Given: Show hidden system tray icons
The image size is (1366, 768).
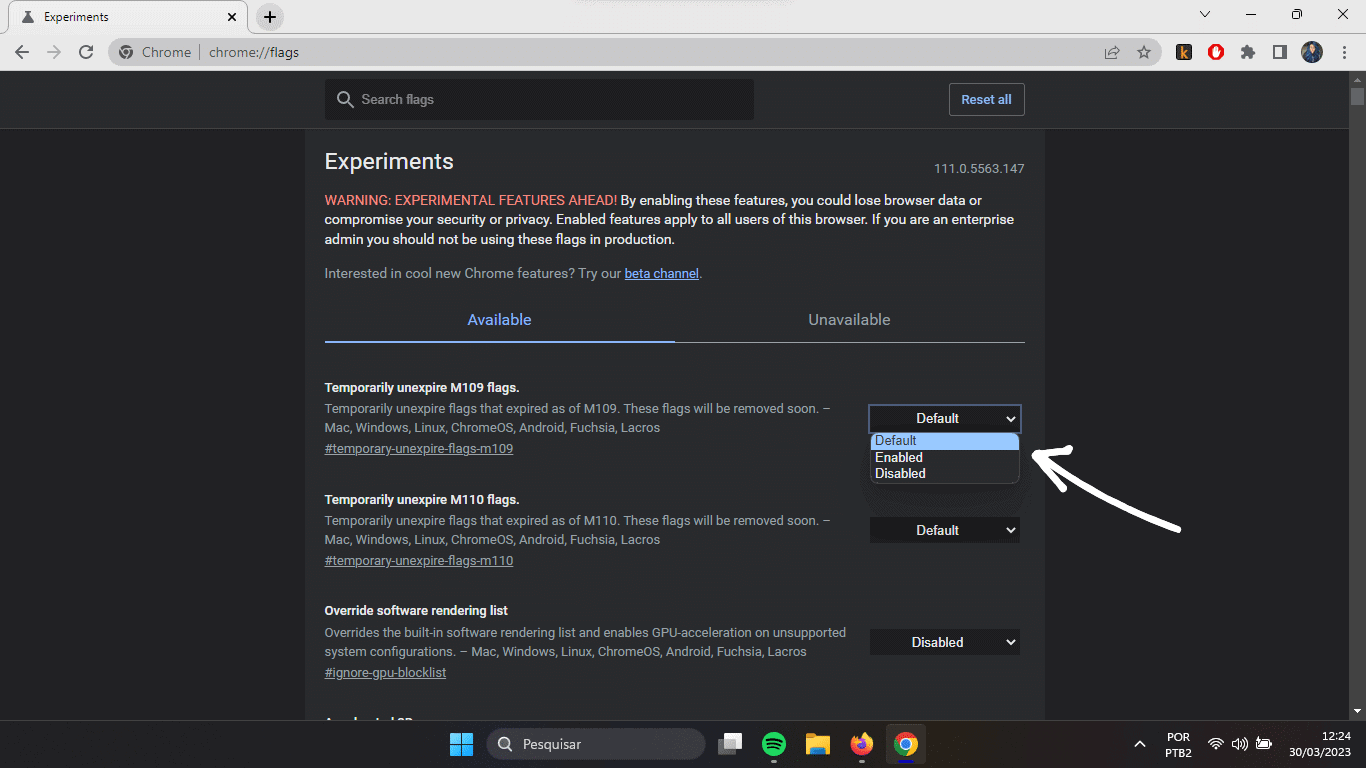Looking at the screenshot, I should click(x=1140, y=744).
